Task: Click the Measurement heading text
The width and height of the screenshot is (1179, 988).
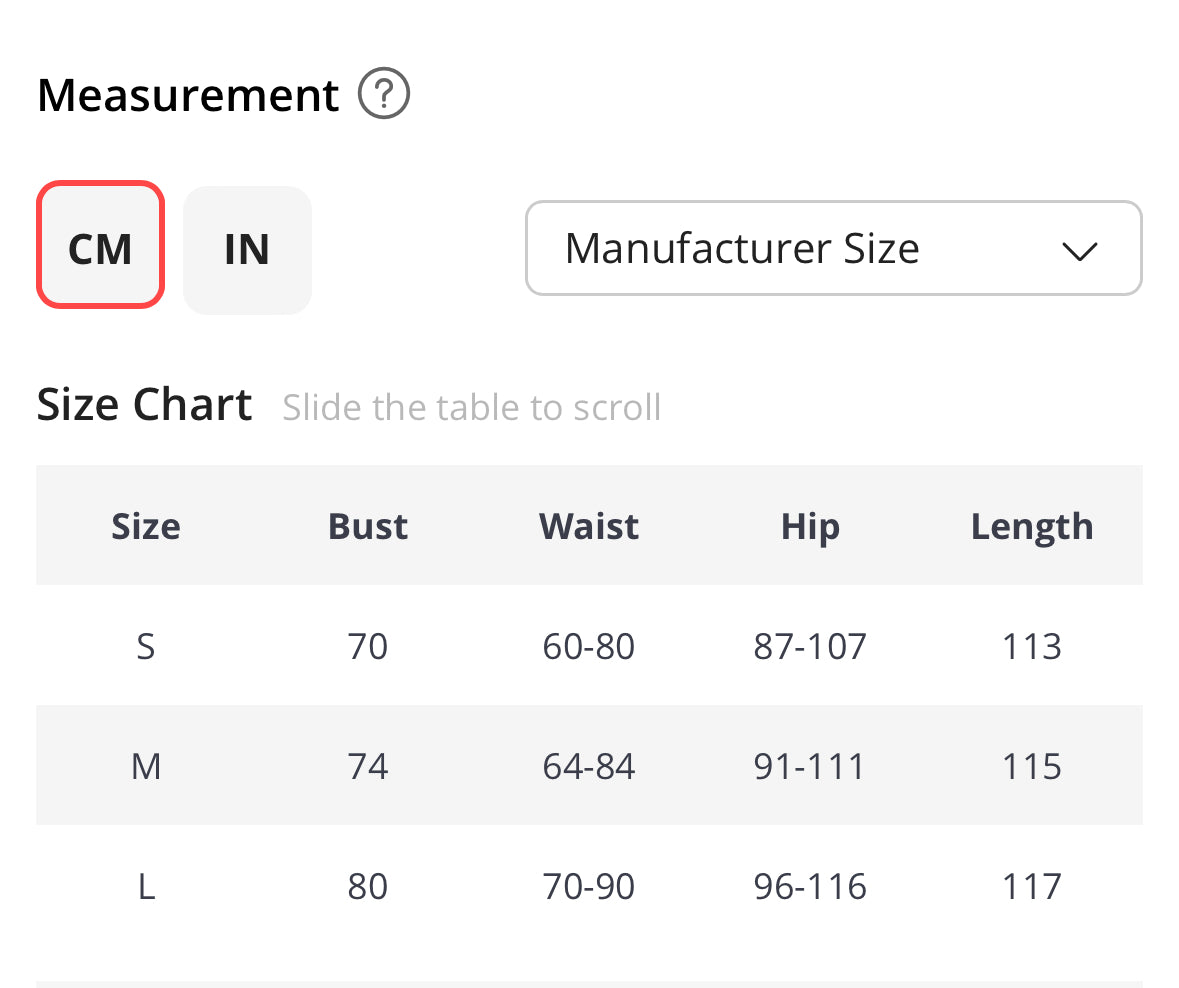Action: pyautogui.click(x=188, y=96)
